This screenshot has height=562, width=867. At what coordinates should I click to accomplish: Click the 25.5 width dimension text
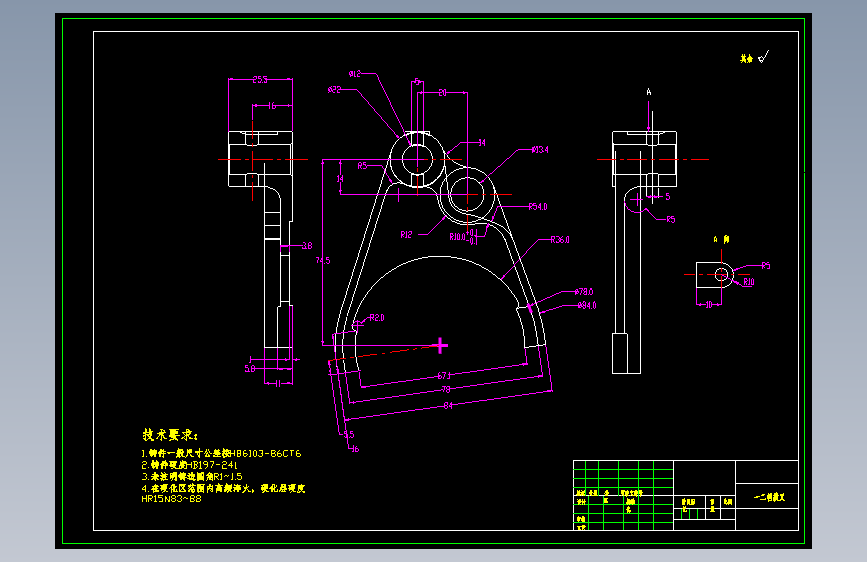tap(259, 79)
